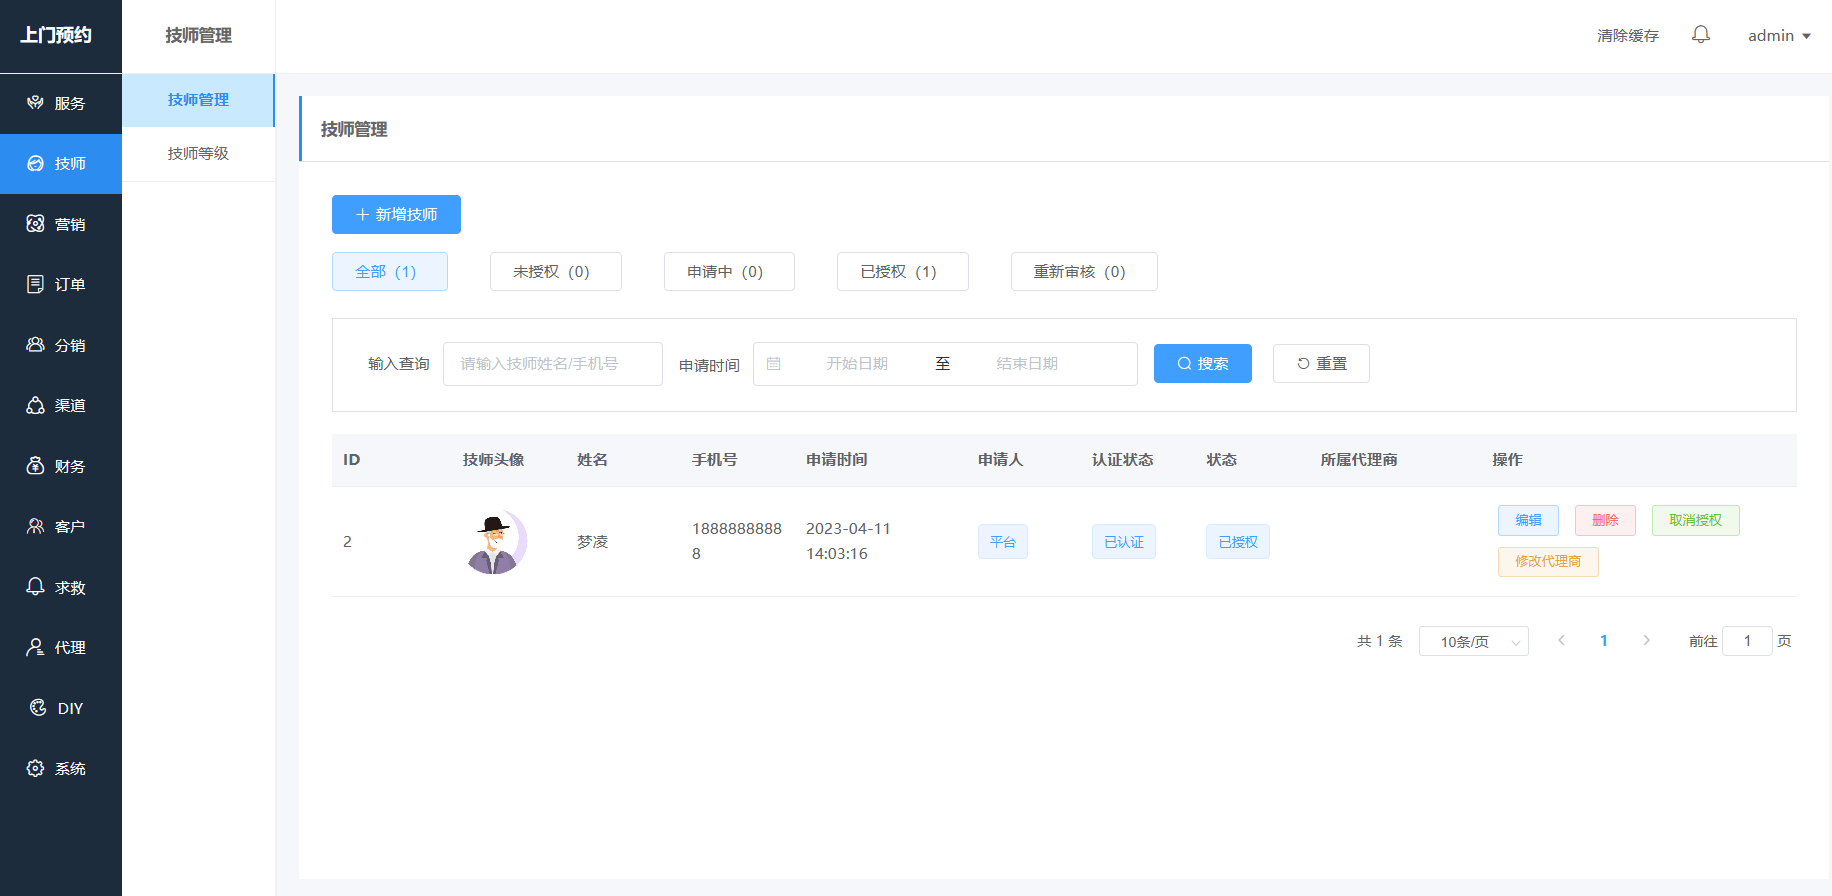1832x896 pixels.
Task: Select the 技师管理 submenu item
Action: point(198,100)
